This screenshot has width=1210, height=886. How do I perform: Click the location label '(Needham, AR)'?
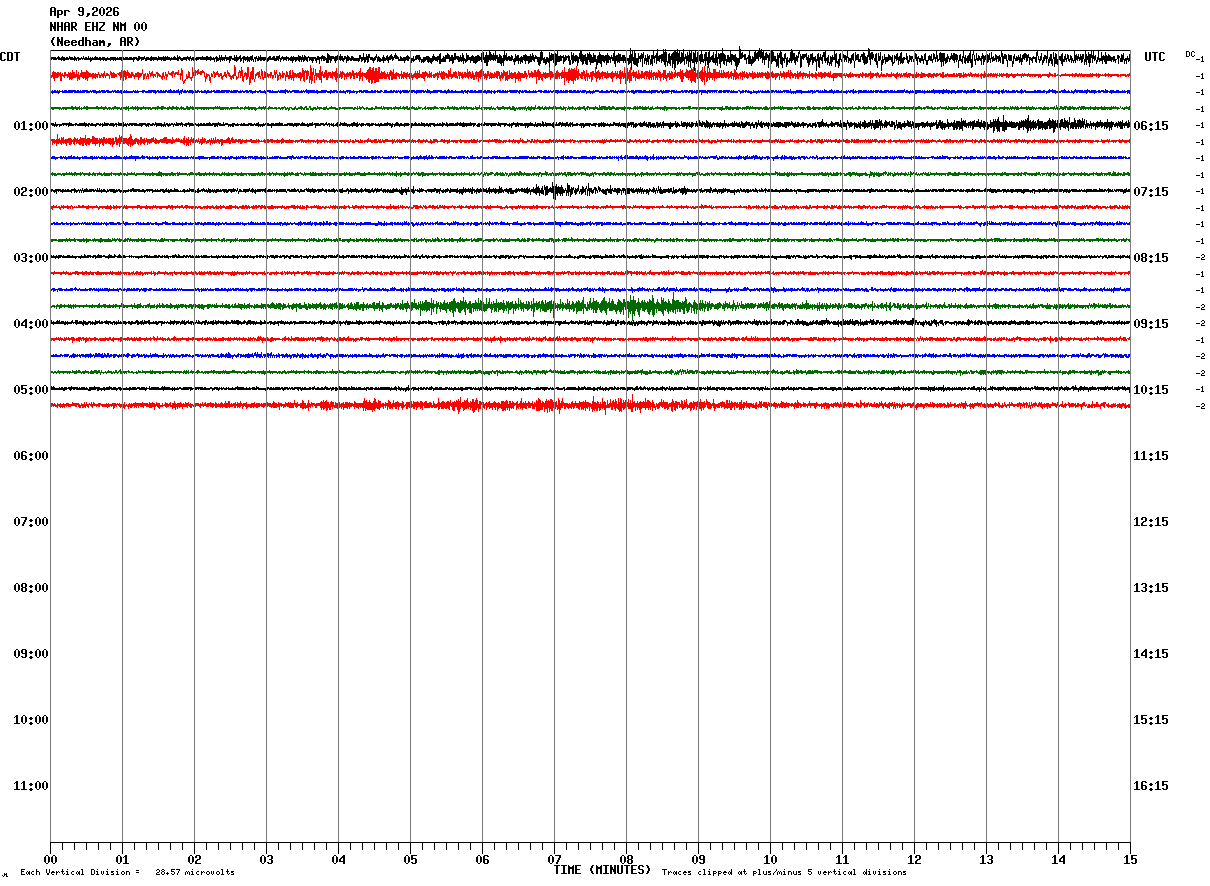95,42
